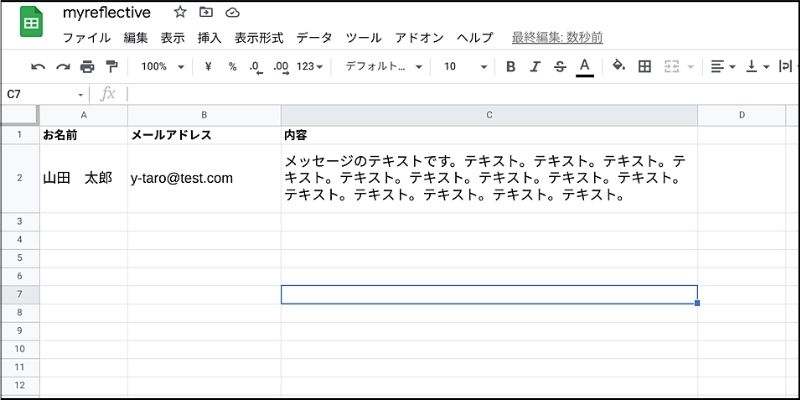The height and width of the screenshot is (400, 800).
Task: Open the 挿入 menu
Action: pyautogui.click(x=209, y=38)
